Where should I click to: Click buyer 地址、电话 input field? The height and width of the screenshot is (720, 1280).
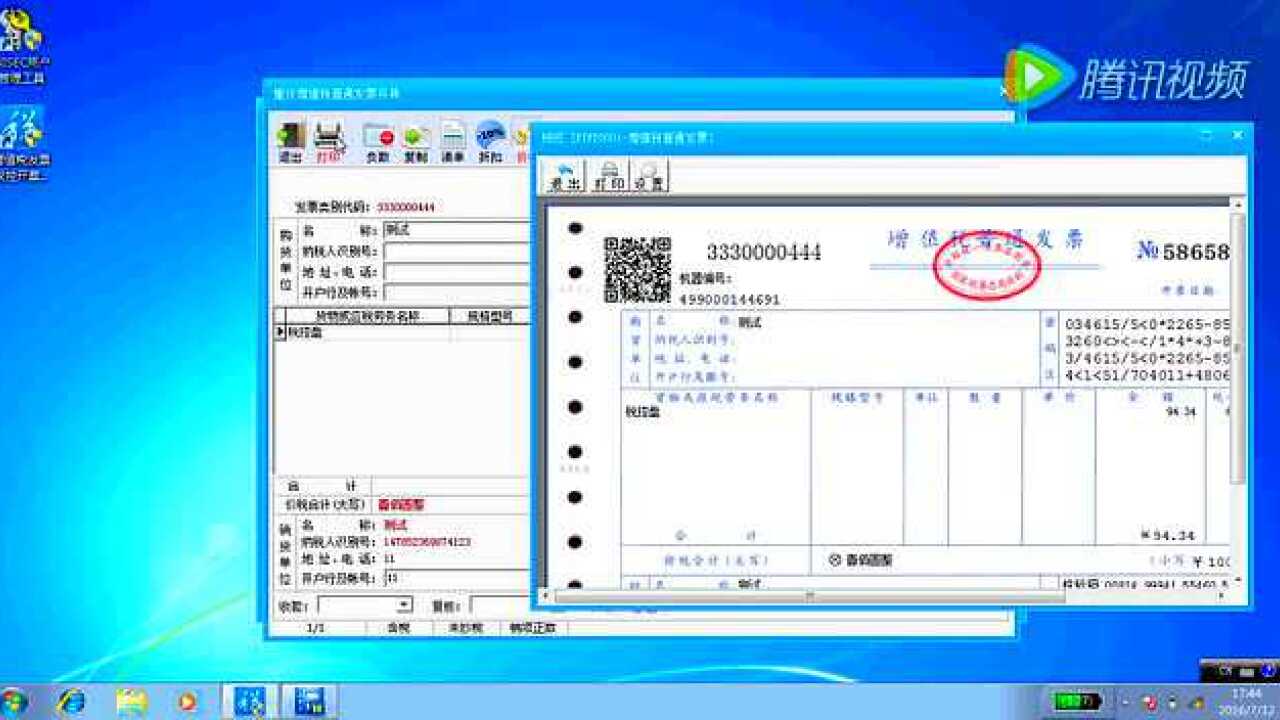[x=456, y=272]
